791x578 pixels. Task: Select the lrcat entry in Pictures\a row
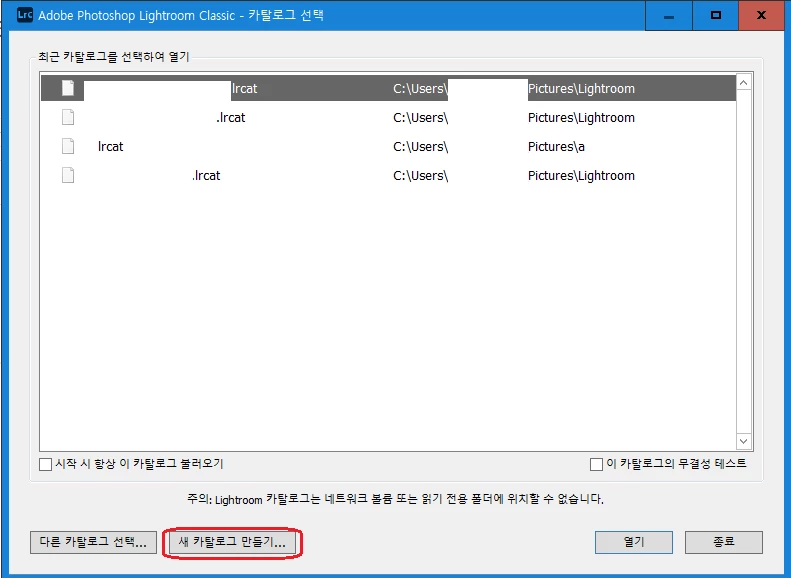(x=110, y=146)
